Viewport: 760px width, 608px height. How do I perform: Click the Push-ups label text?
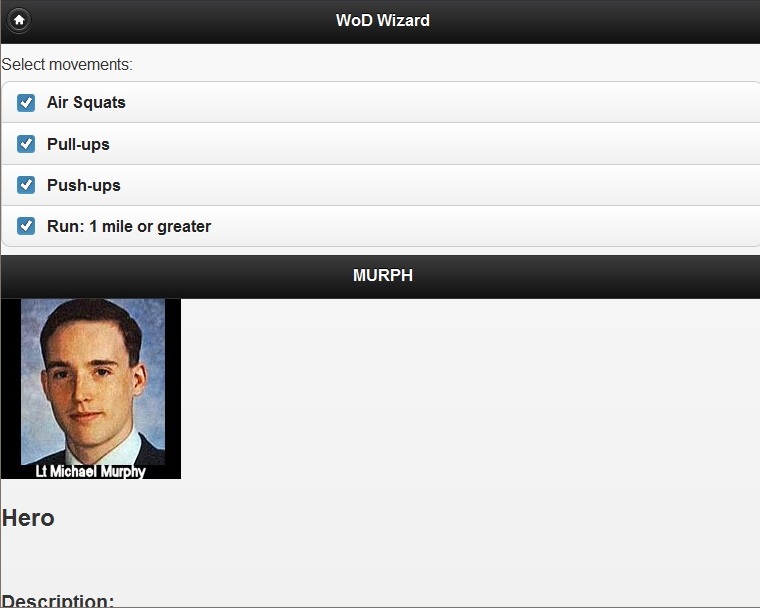coord(83,185)
